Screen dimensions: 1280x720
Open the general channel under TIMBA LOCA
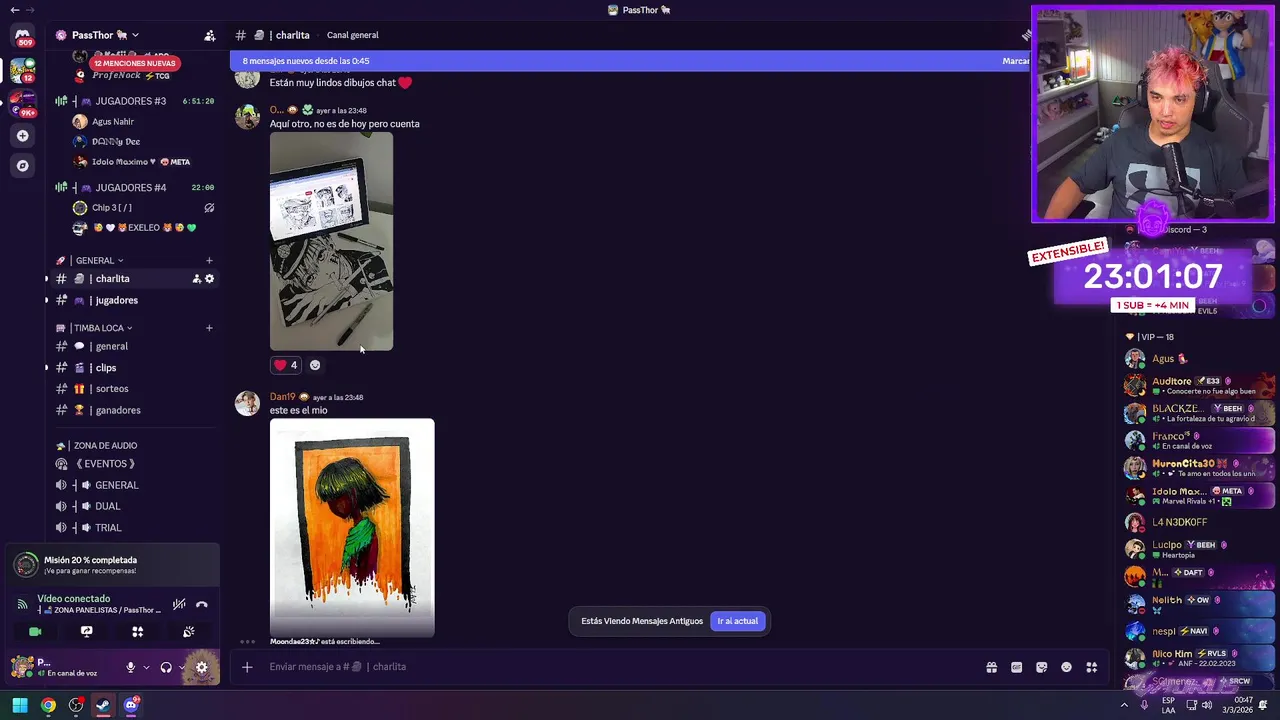coord(132,346)
